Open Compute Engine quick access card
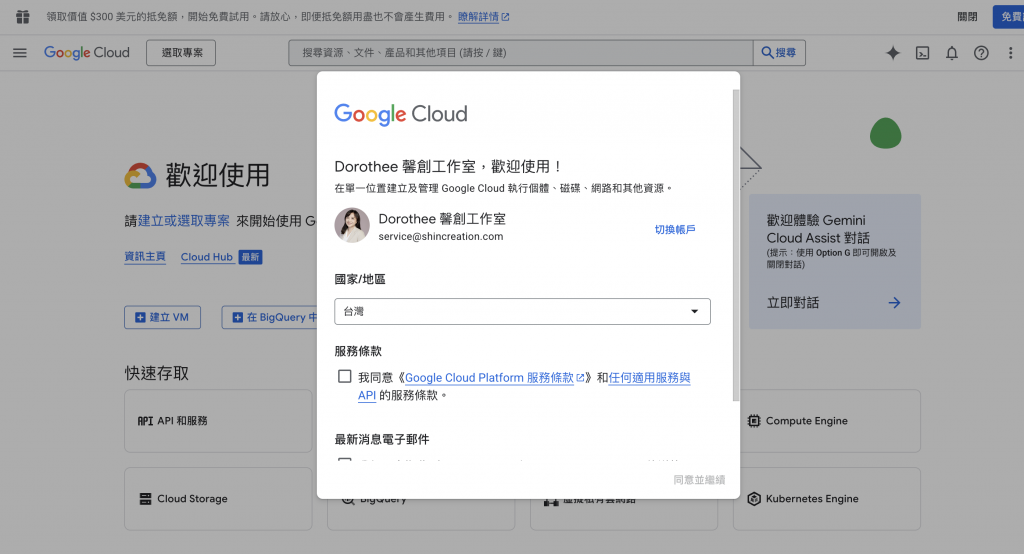Image resolution: width=1024 pixels, height=554 pixels. coord(827,421)
